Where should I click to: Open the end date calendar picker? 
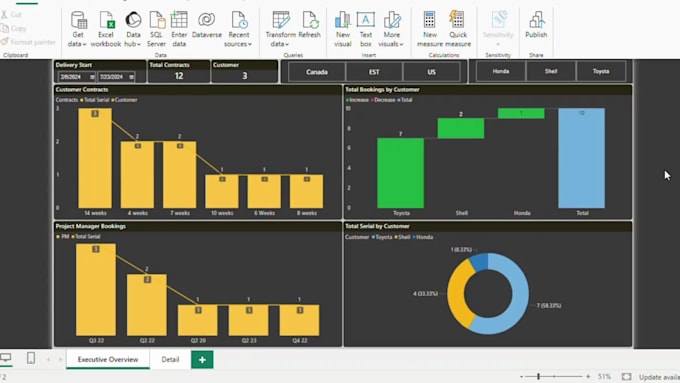[x=131, y=77]
